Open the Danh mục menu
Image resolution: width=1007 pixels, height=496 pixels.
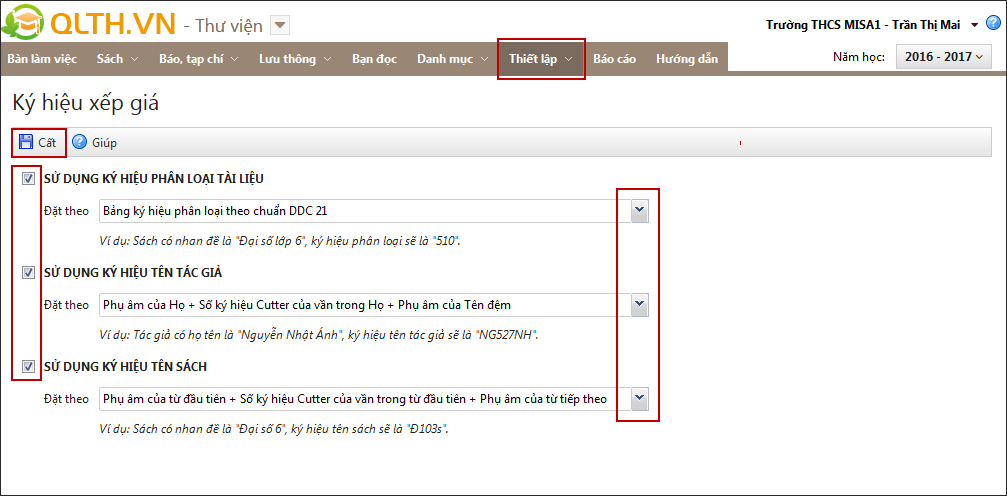pyautogui.click(x=453, y=59)
